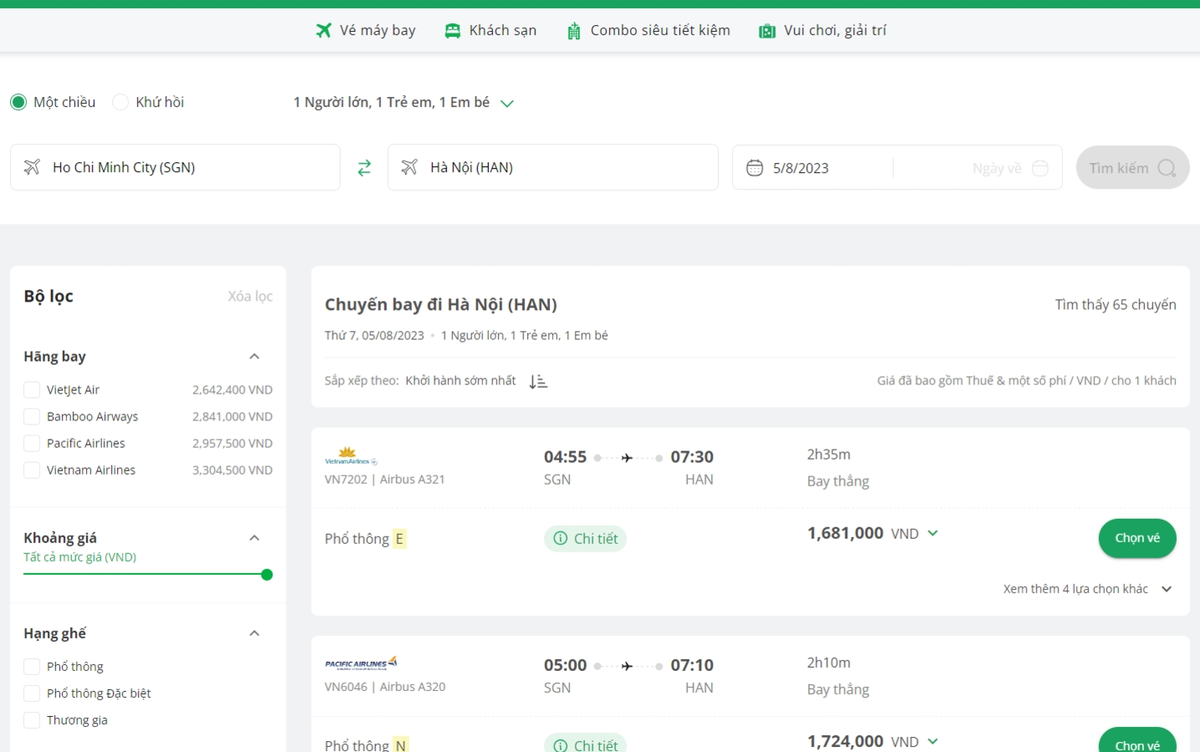Swap departure and destination airports
The height and width of the screenshot is (752, 1200).
tap(364, 168)
